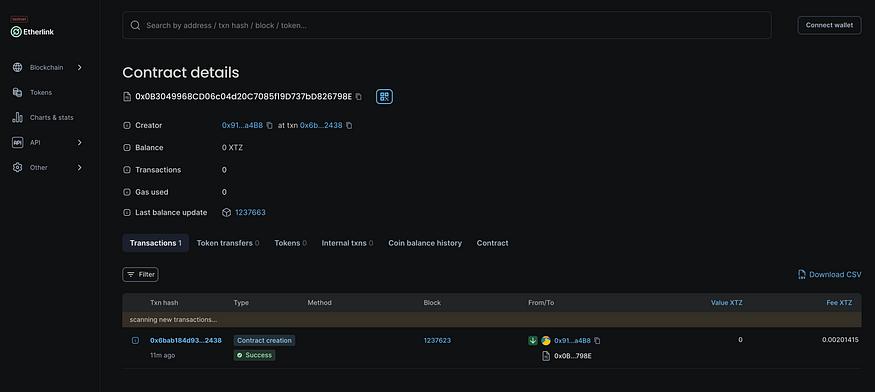Expand the API submenu chevron
The height and width of the screenshot is (392, 875).
pyautogui.click(x=79, y=142)
